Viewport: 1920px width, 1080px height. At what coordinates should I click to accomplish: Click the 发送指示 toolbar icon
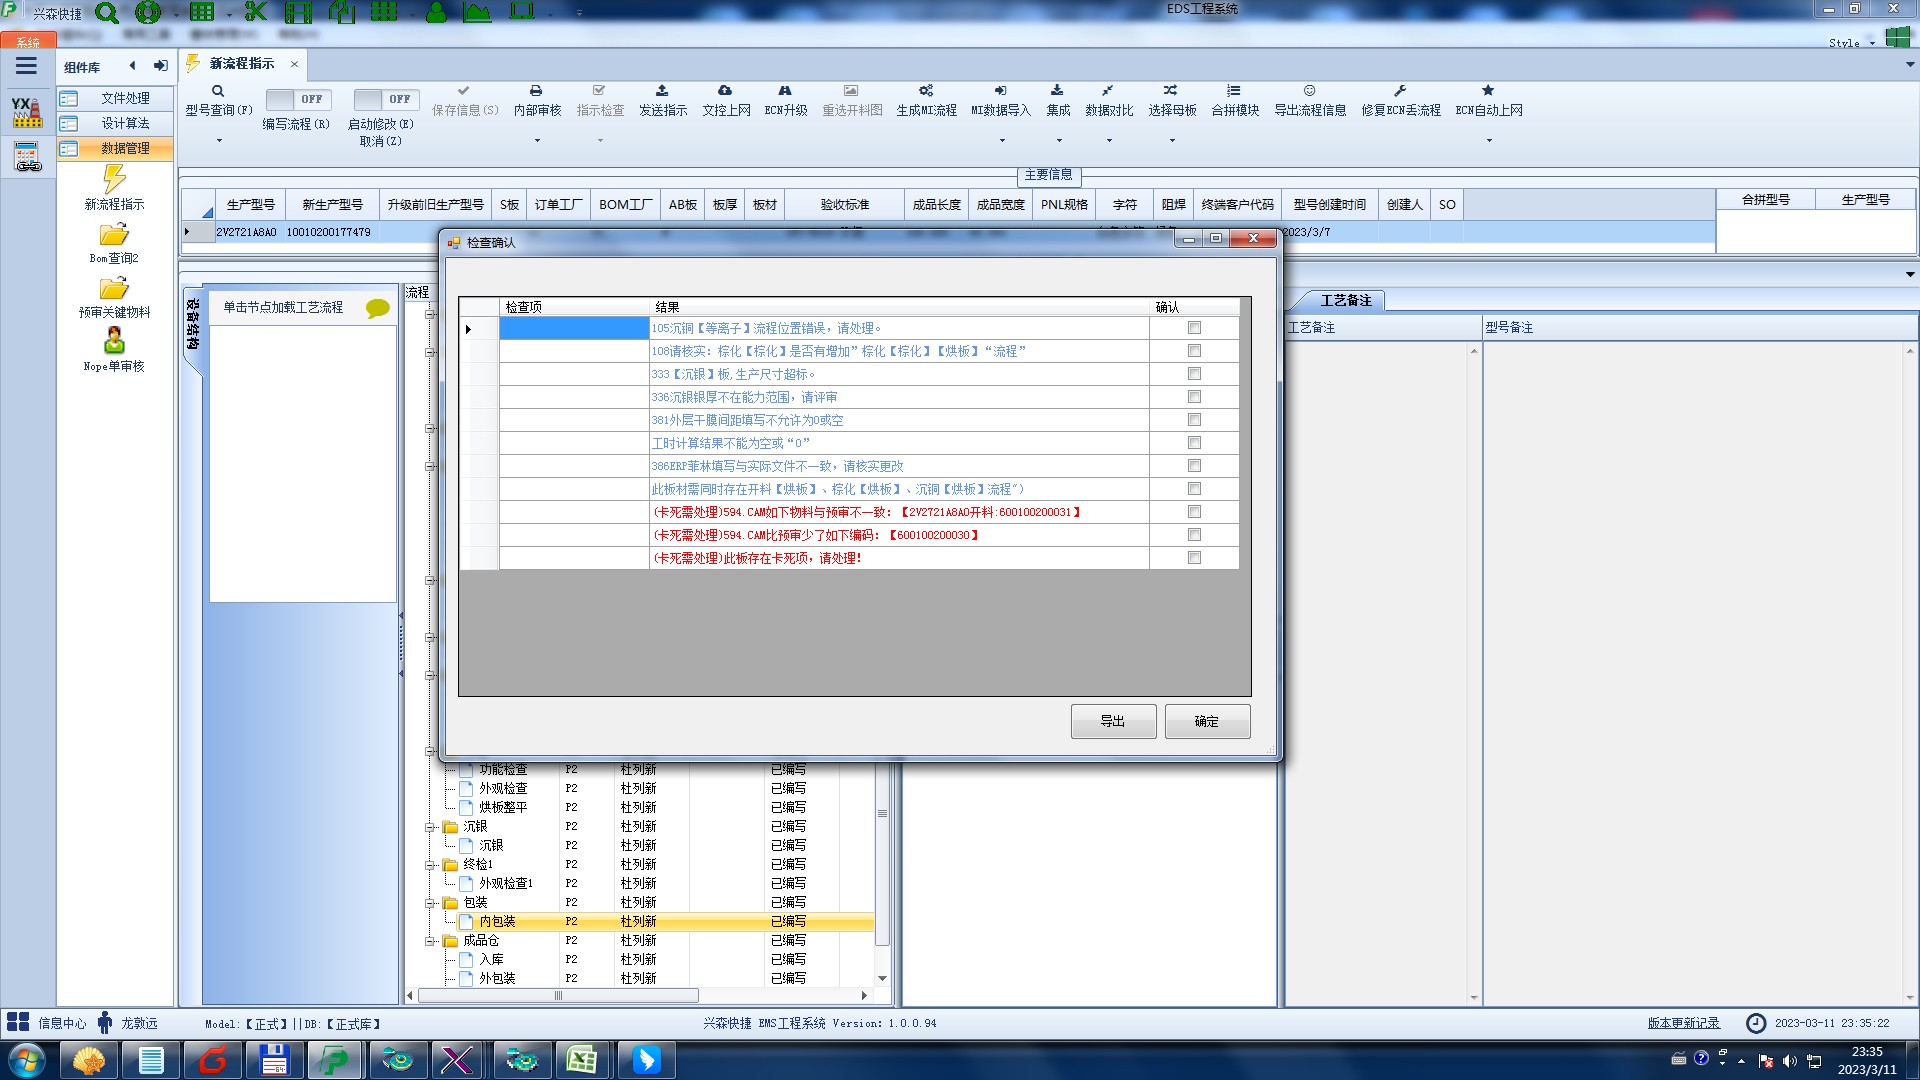[662, 91]
